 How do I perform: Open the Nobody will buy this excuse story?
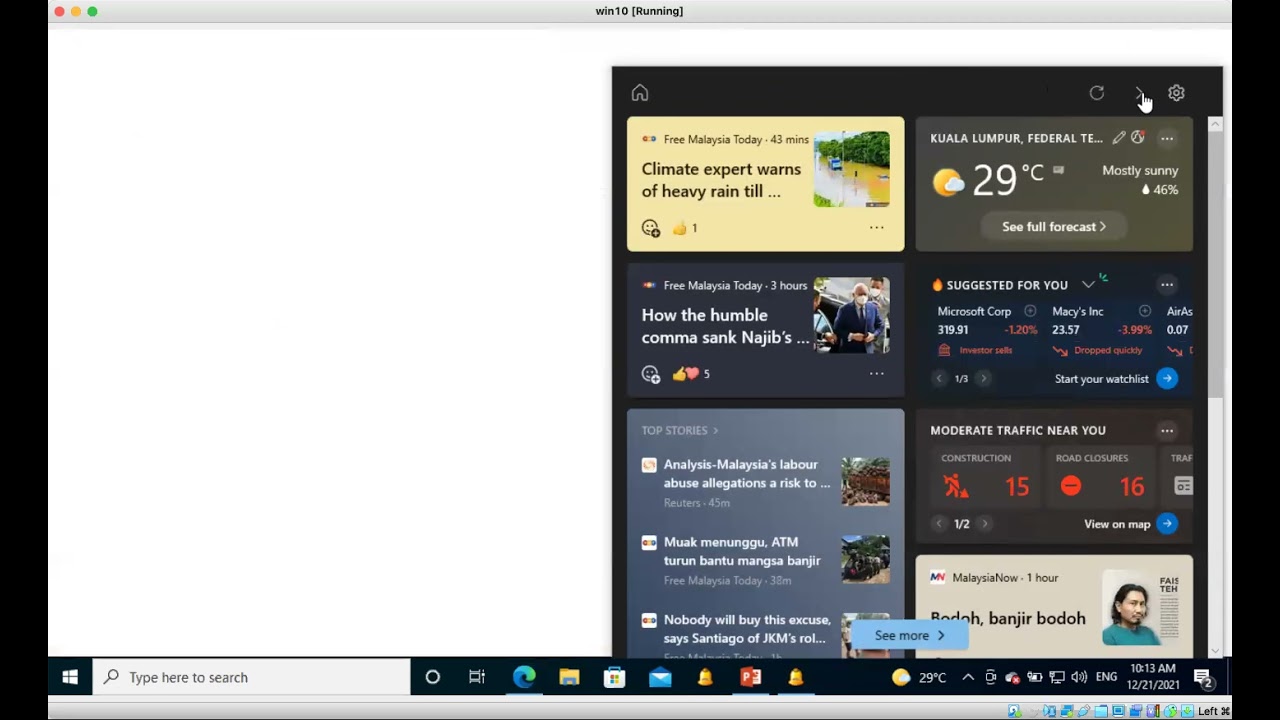745,629
